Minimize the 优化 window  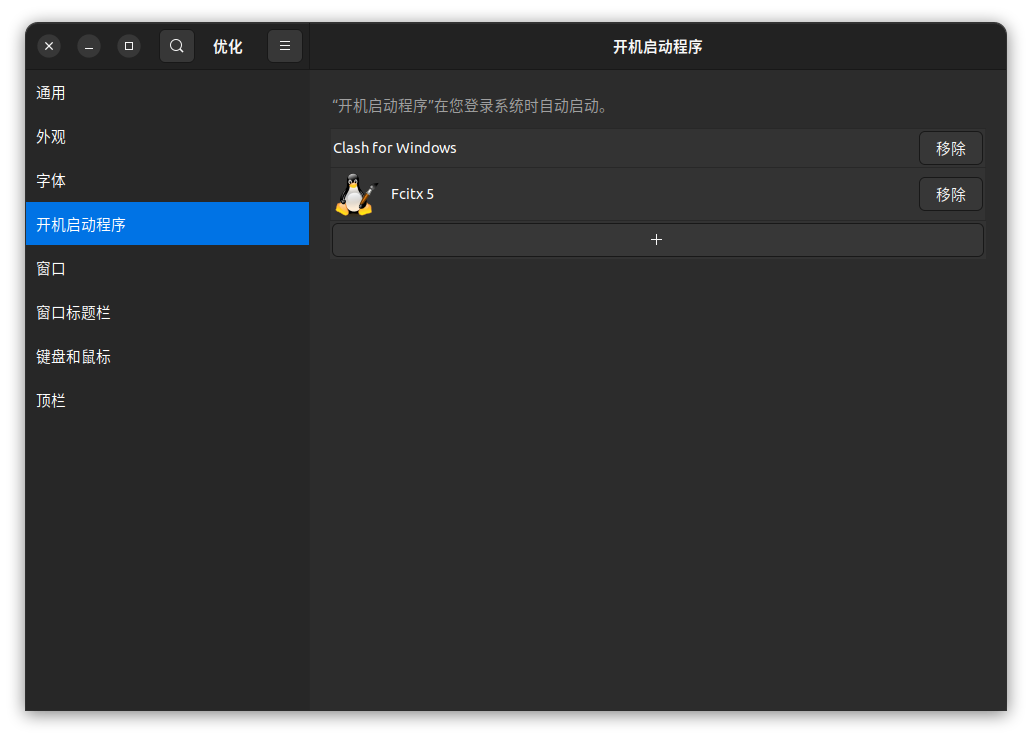click(89, 46)
